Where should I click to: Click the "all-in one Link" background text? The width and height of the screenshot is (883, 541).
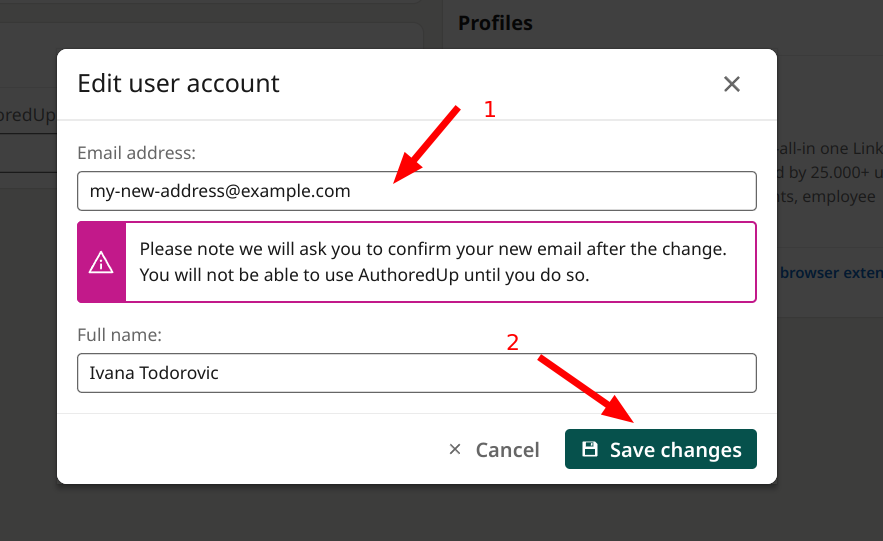coord(830,149)
